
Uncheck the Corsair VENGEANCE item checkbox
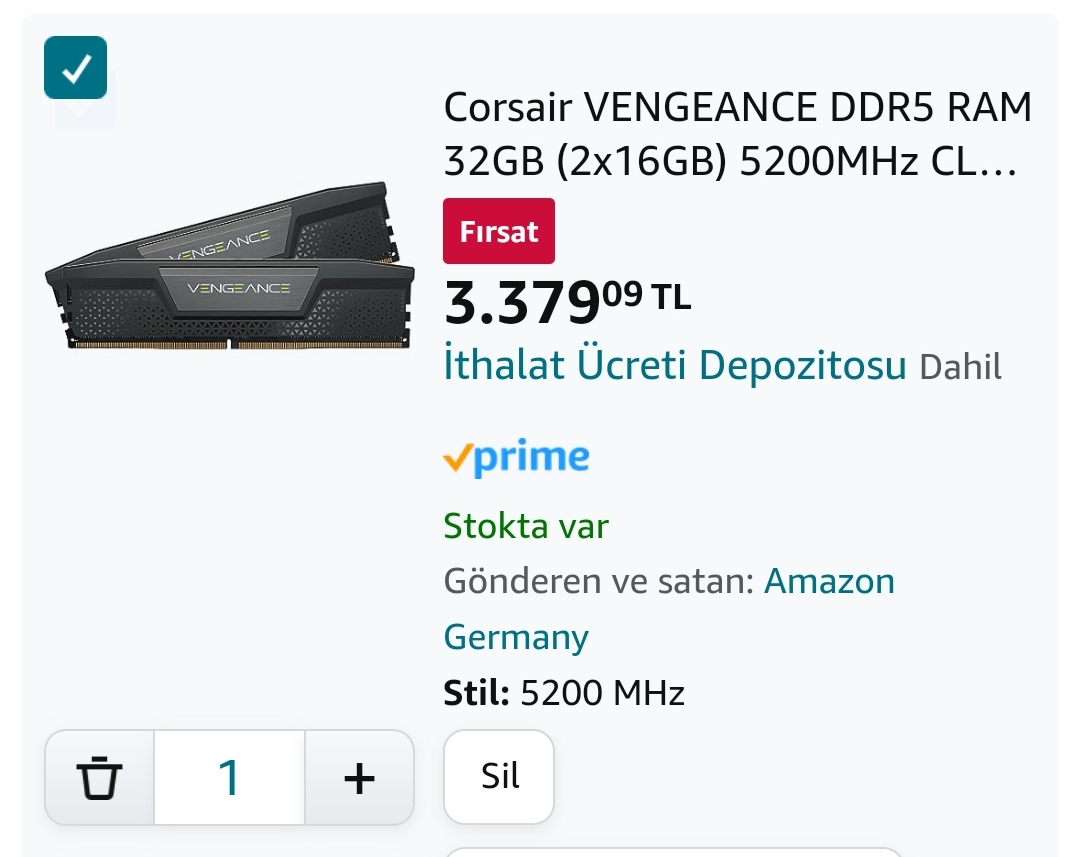coord(75,68)
